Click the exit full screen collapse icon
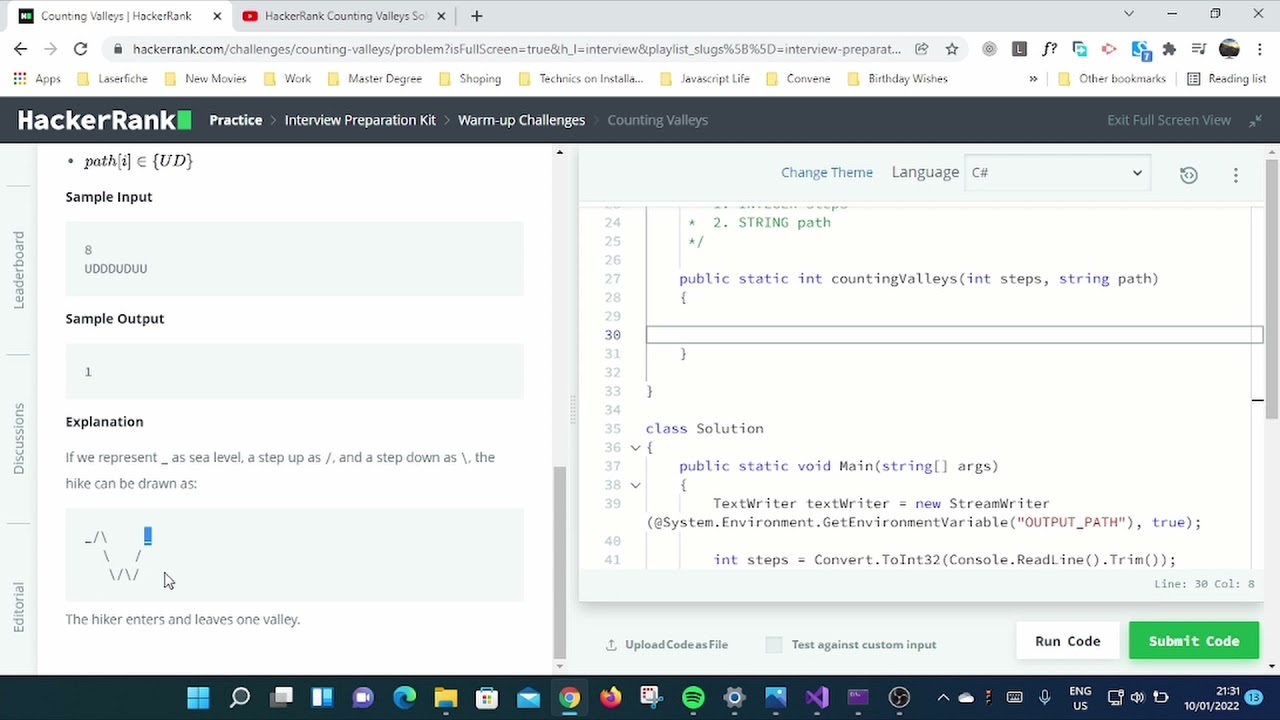Screen dimensions: 1280x720 (x=1255, y=120)
